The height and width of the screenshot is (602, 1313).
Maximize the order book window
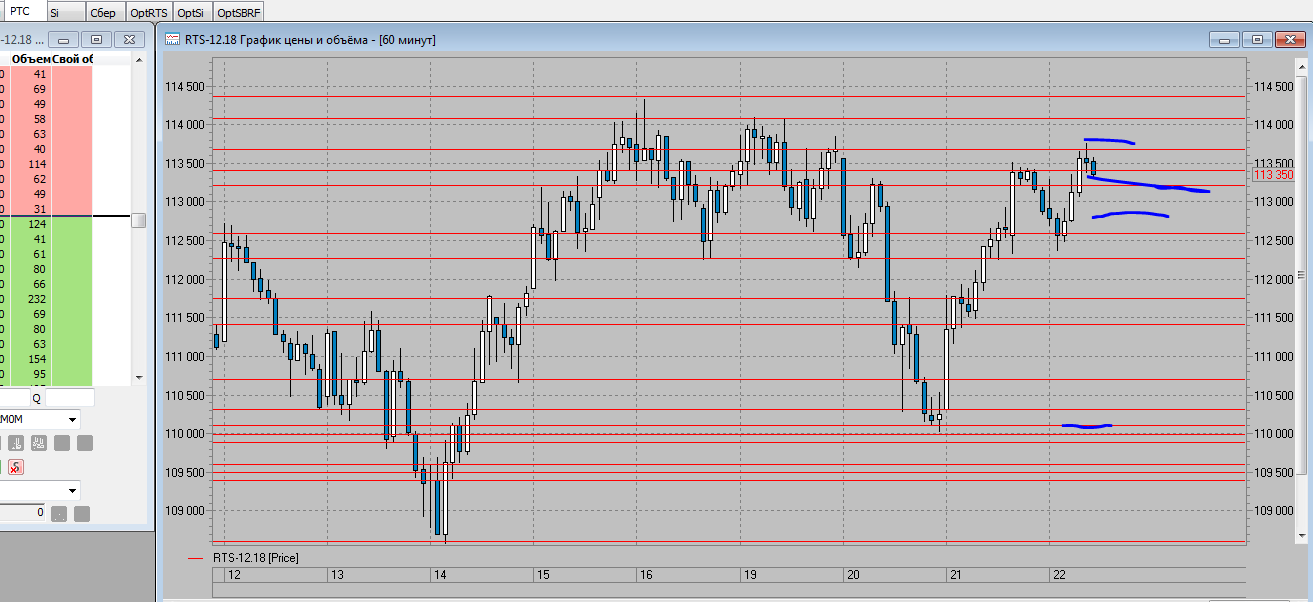tap(96, 40)
